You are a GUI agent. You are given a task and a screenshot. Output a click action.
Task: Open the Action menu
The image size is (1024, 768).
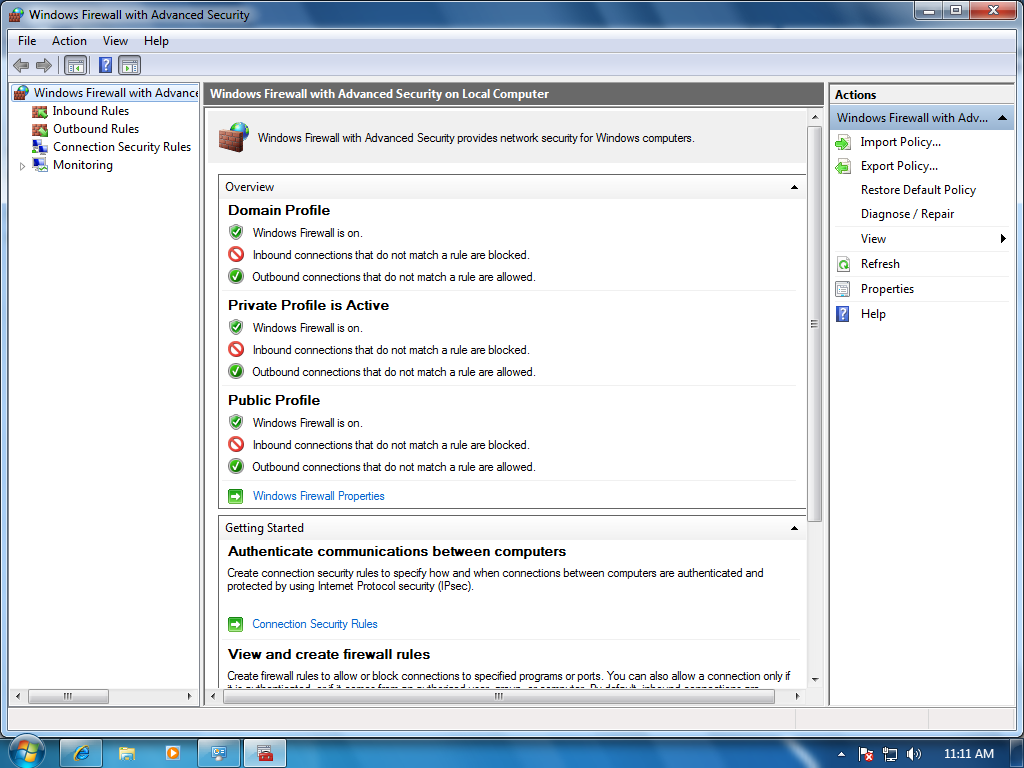[x=69, y=40]
